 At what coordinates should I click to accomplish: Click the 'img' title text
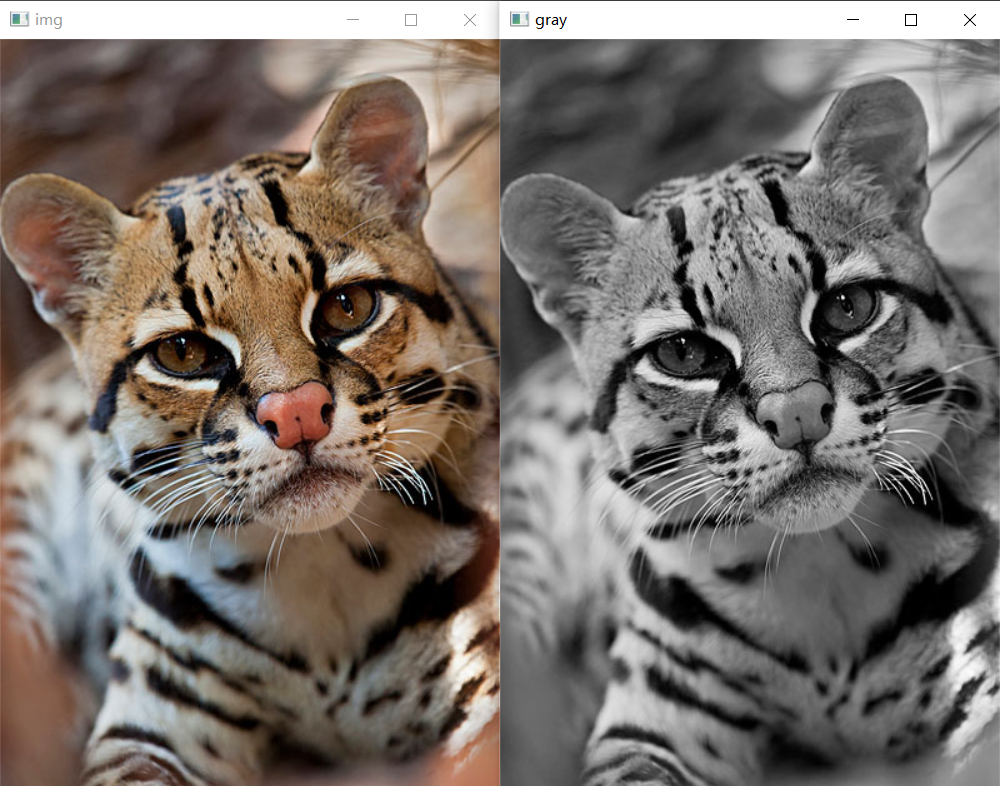pos(48,20)
